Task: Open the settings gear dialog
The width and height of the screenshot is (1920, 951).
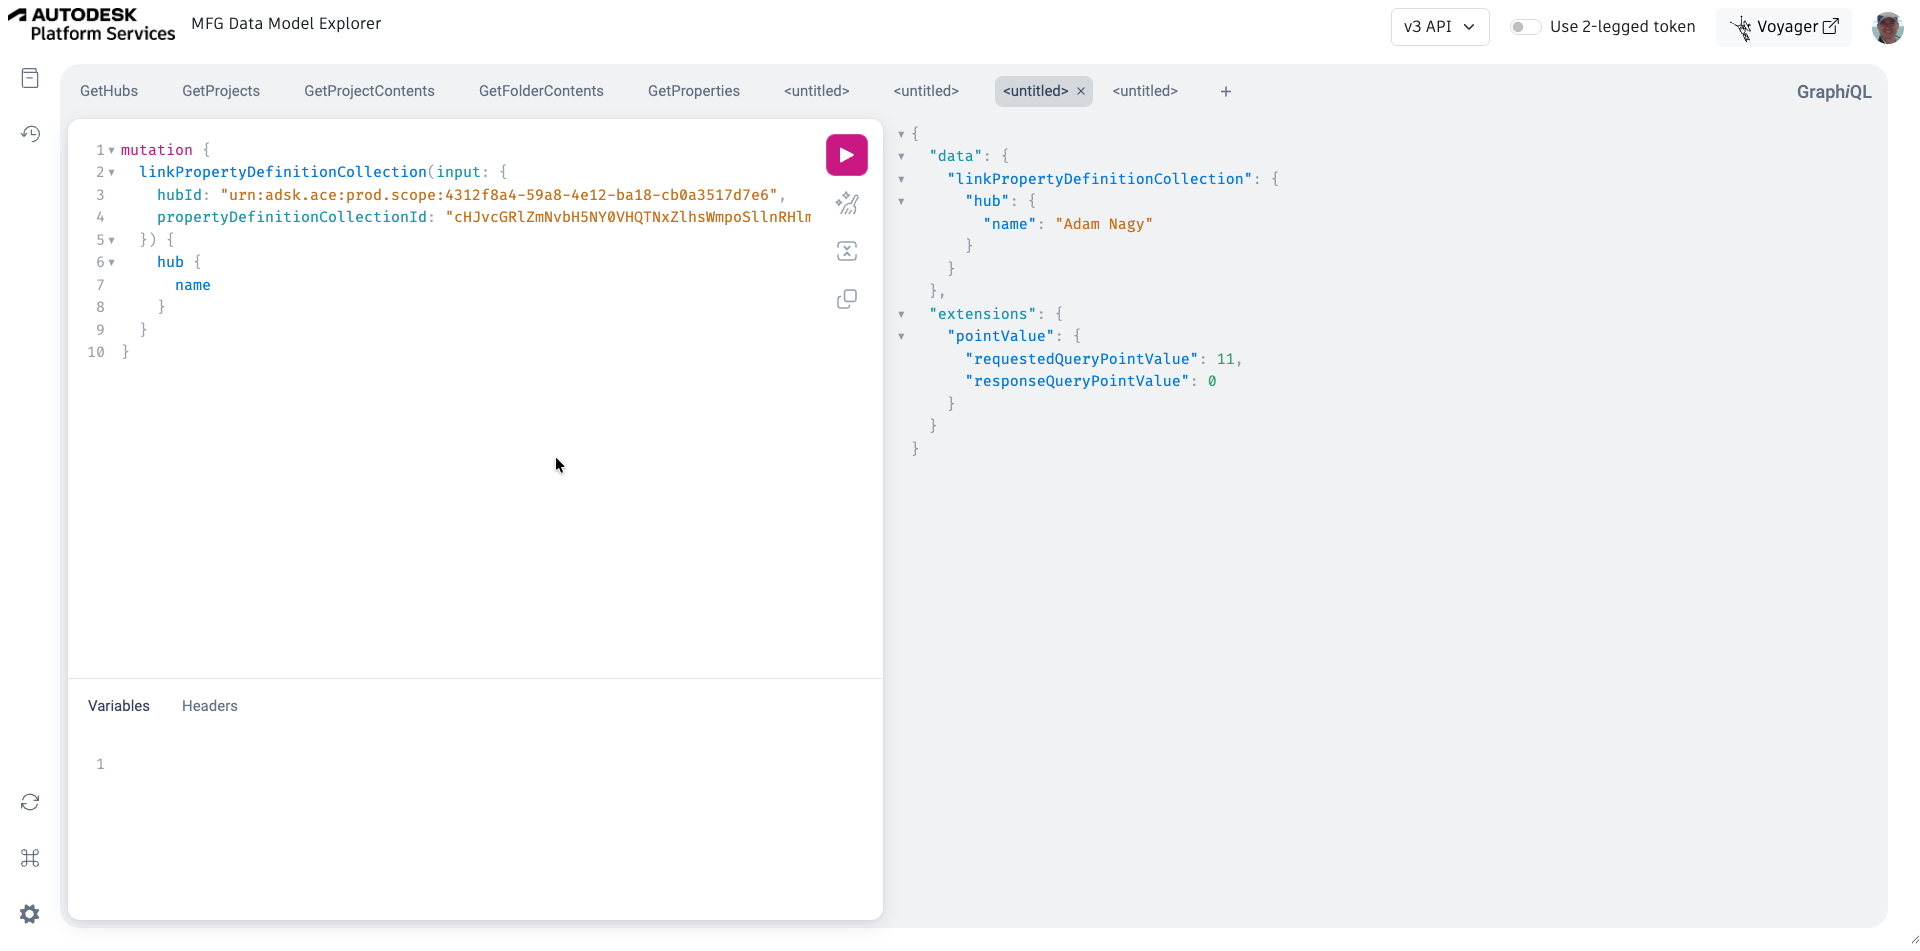Action: pos(30,914)
